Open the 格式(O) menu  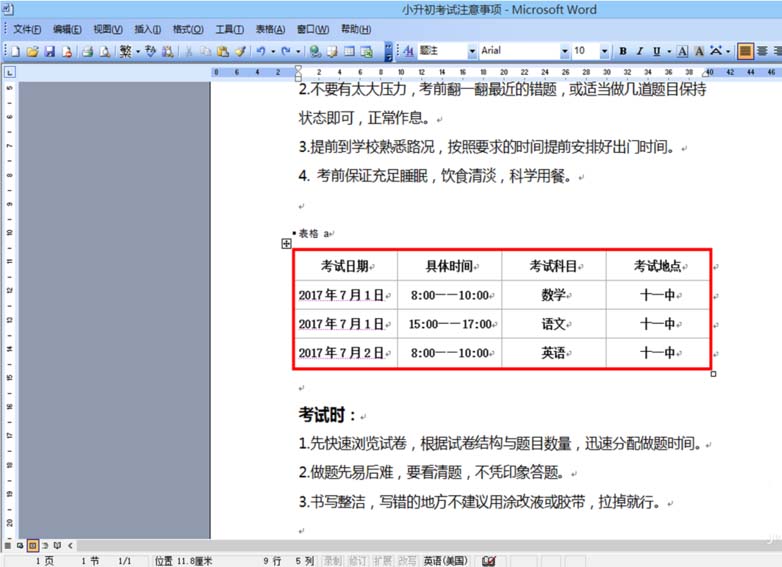(x=187, y=29)
